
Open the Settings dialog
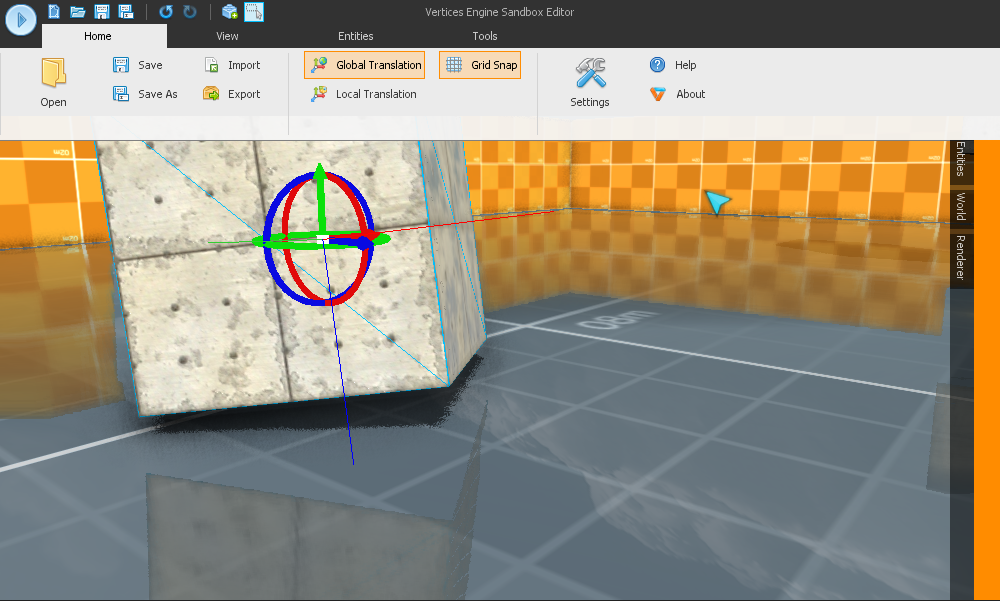coord(590,82)
